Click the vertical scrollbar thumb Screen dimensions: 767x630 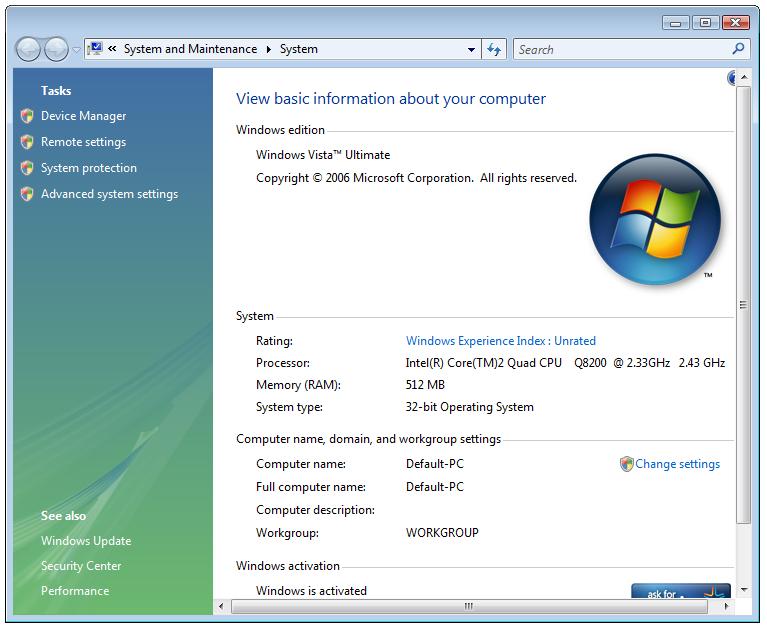[744, 305]
